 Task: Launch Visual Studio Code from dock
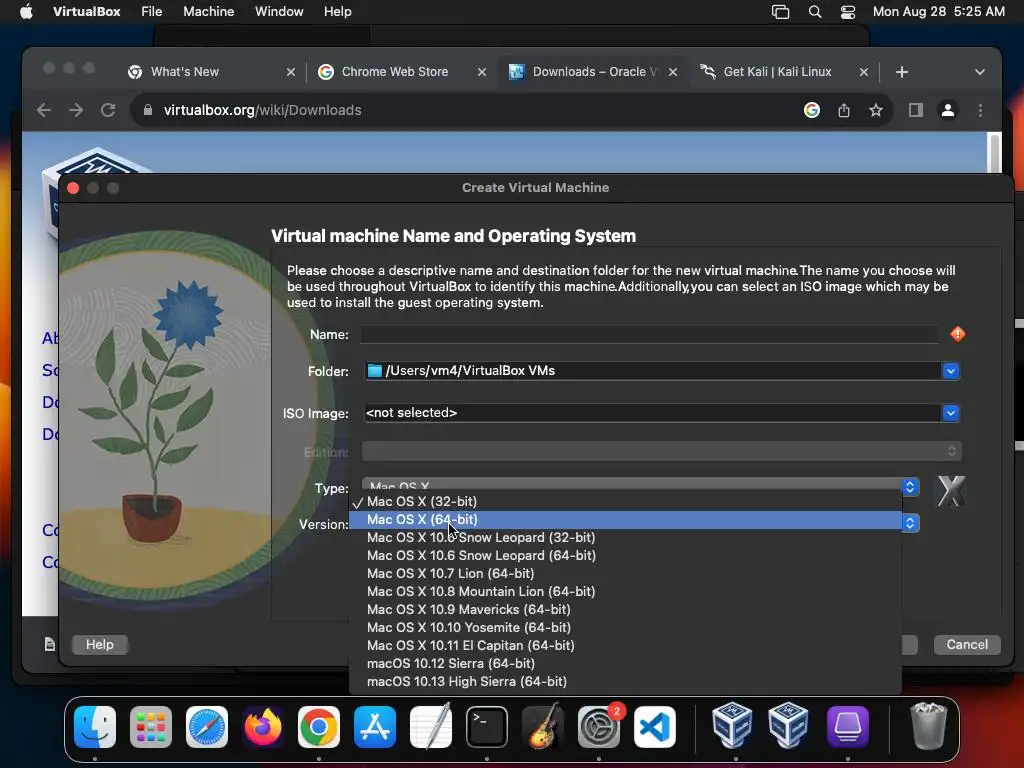coord(655,727)
